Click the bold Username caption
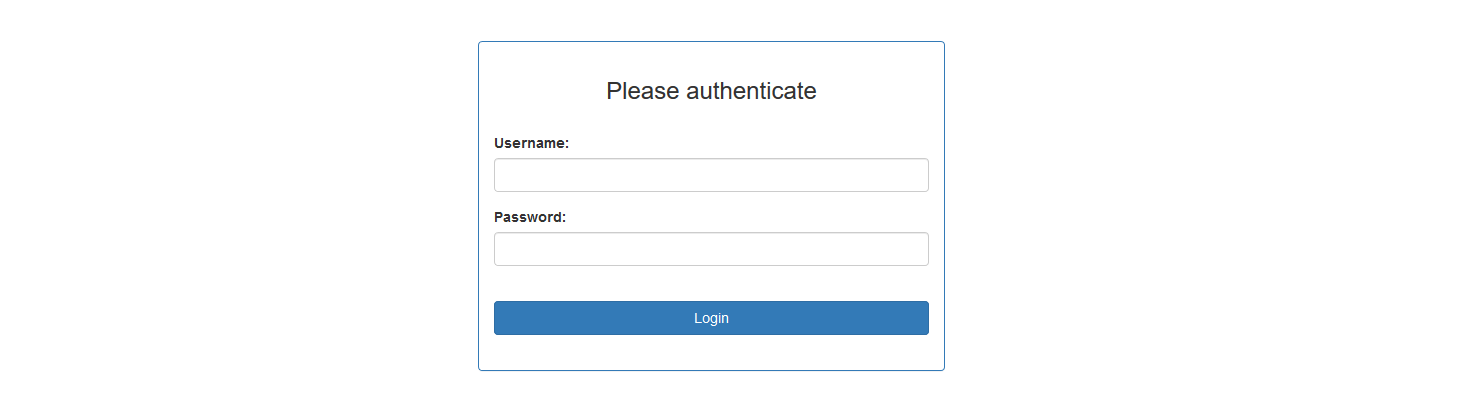The image size is (1459, 413). [531, 143]
